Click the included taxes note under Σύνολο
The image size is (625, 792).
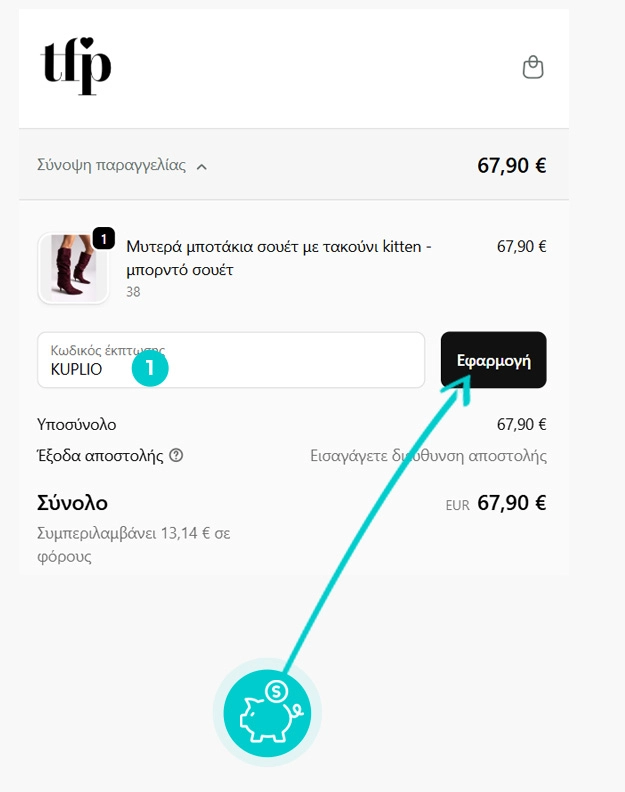coord(133,545)
